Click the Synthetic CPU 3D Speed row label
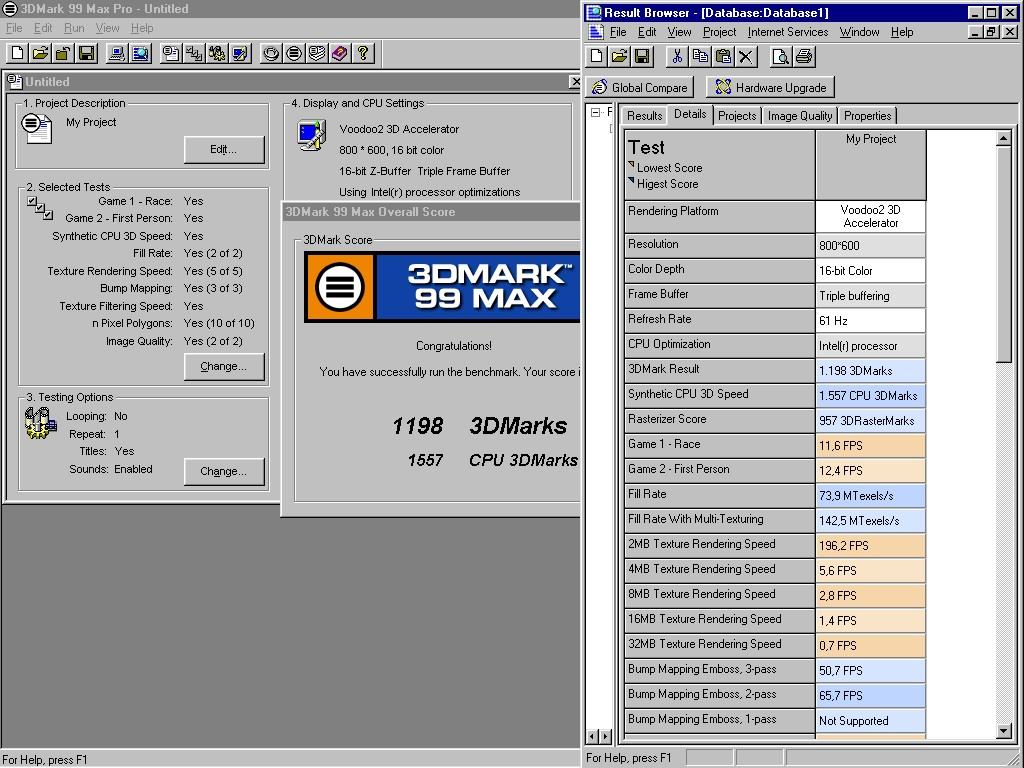The width and height of the screenshot is (1024, 768). point(720,394)
